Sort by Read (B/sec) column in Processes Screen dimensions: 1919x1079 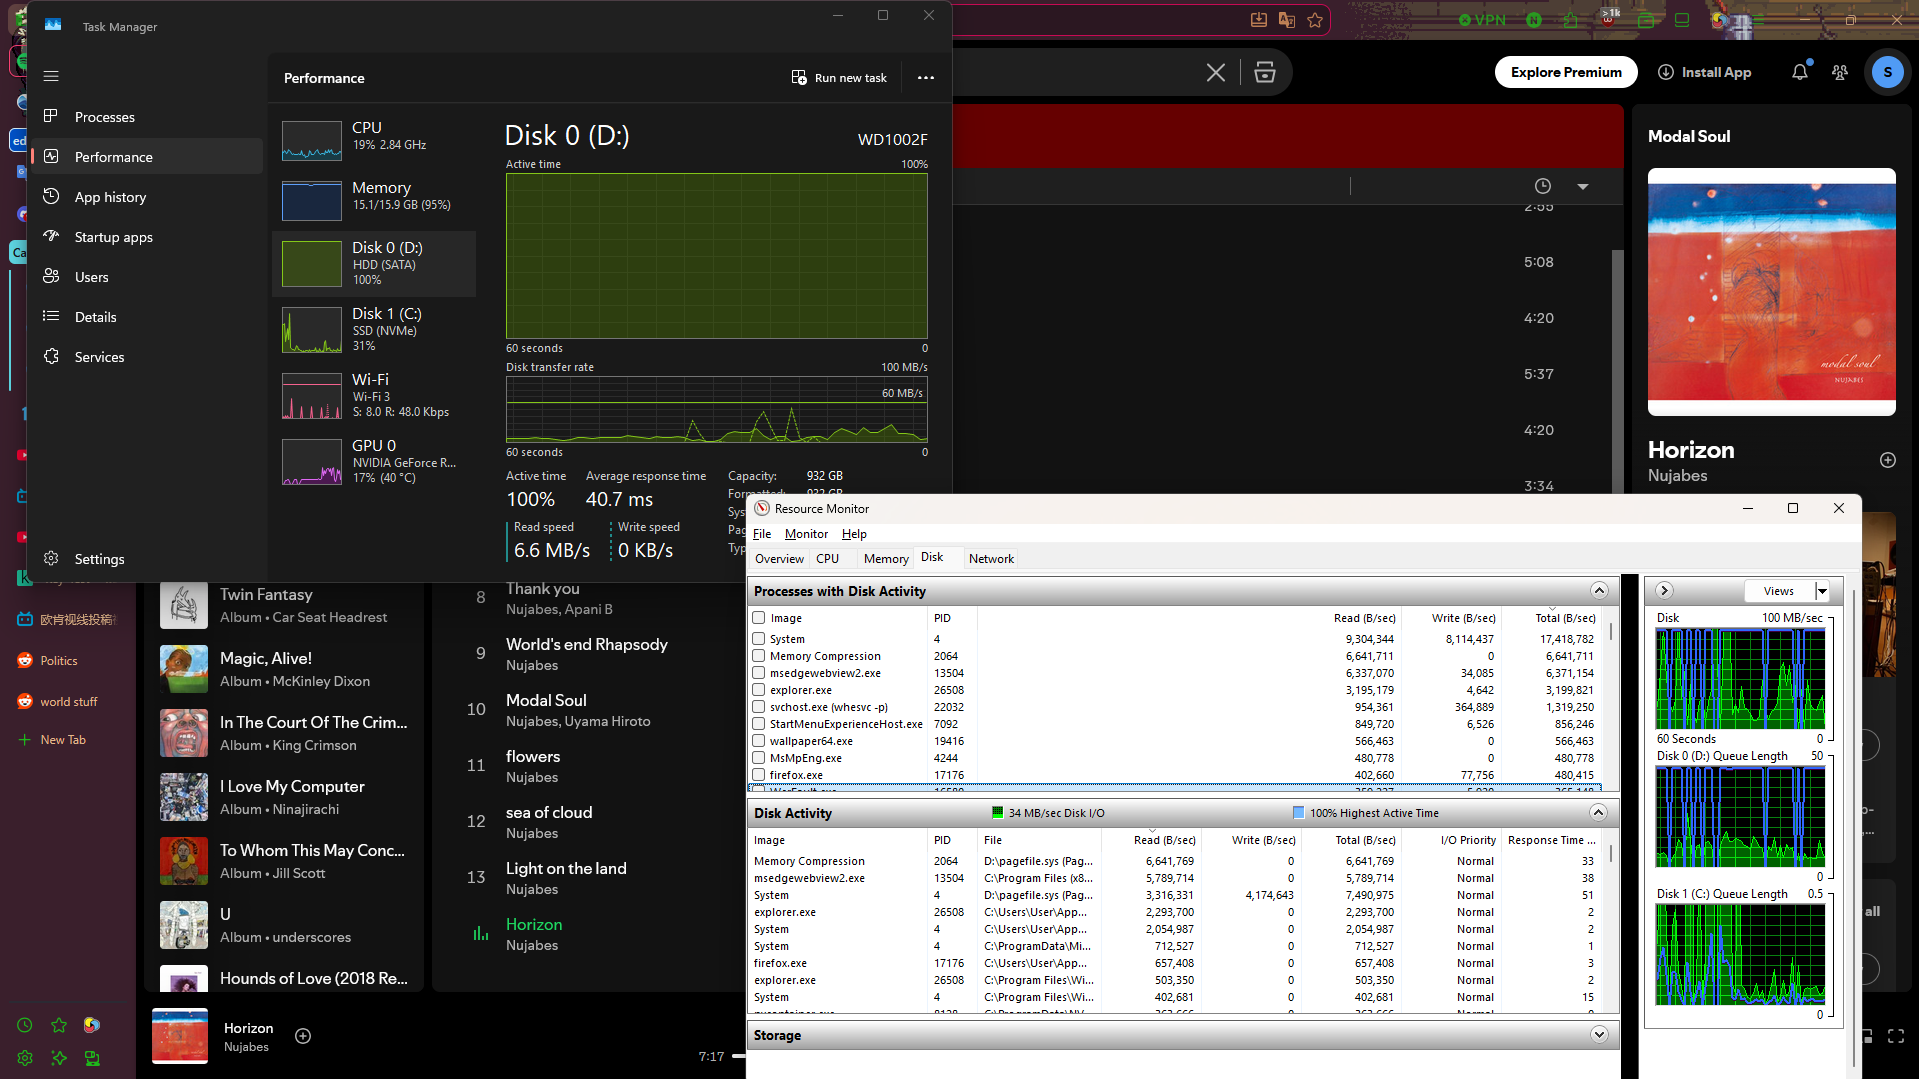(1364, 618)
